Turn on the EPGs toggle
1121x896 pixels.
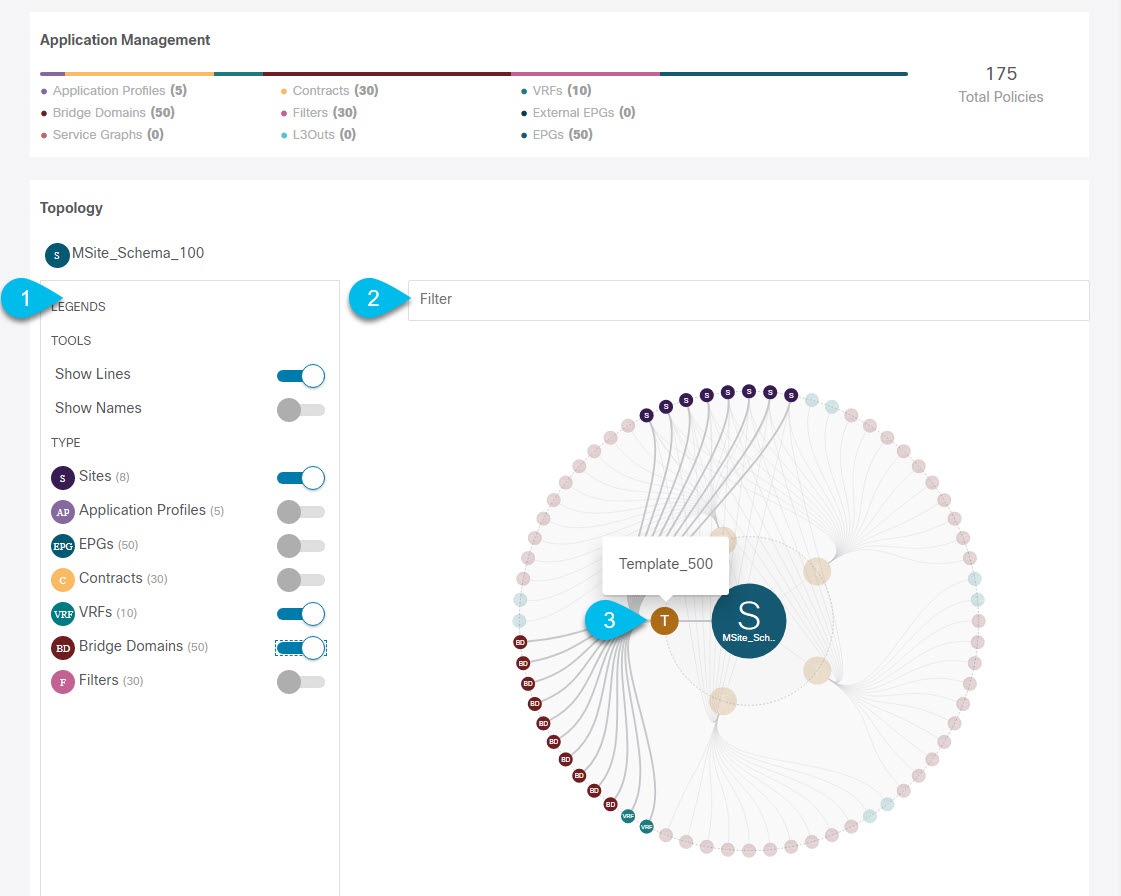point(301,546)
